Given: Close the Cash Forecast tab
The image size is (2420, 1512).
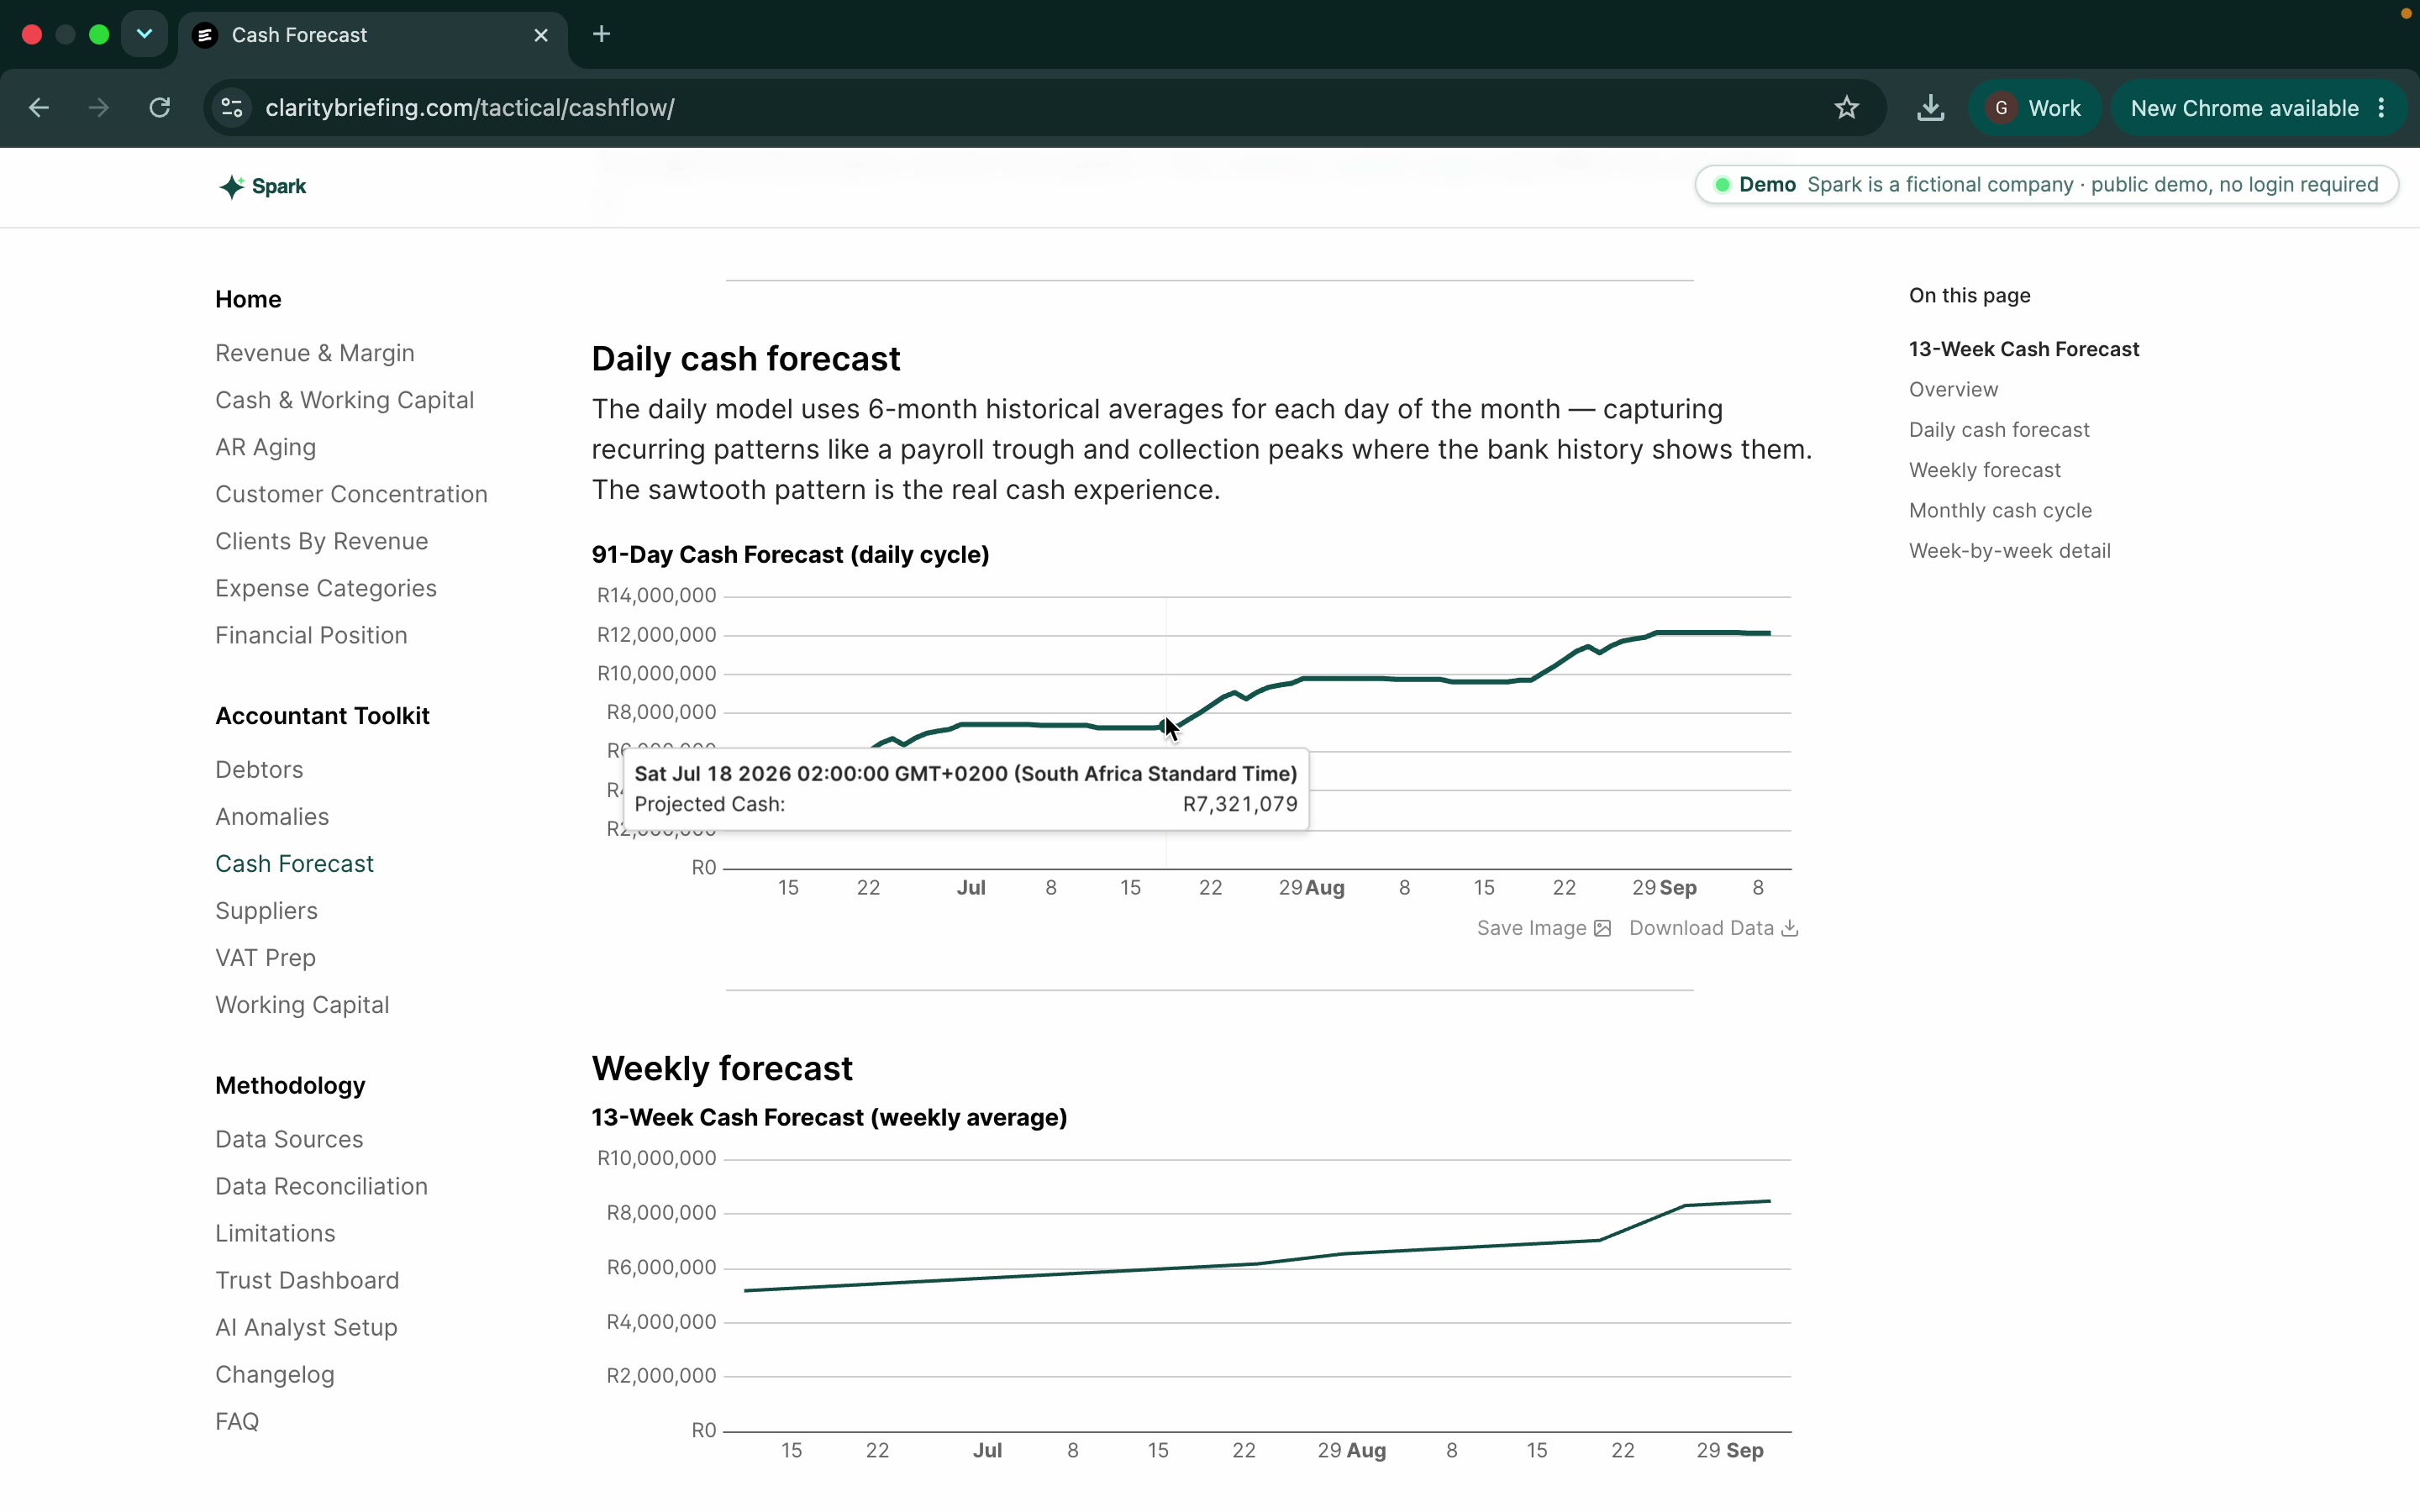Looking at the screenshot, I should point(541,35).
